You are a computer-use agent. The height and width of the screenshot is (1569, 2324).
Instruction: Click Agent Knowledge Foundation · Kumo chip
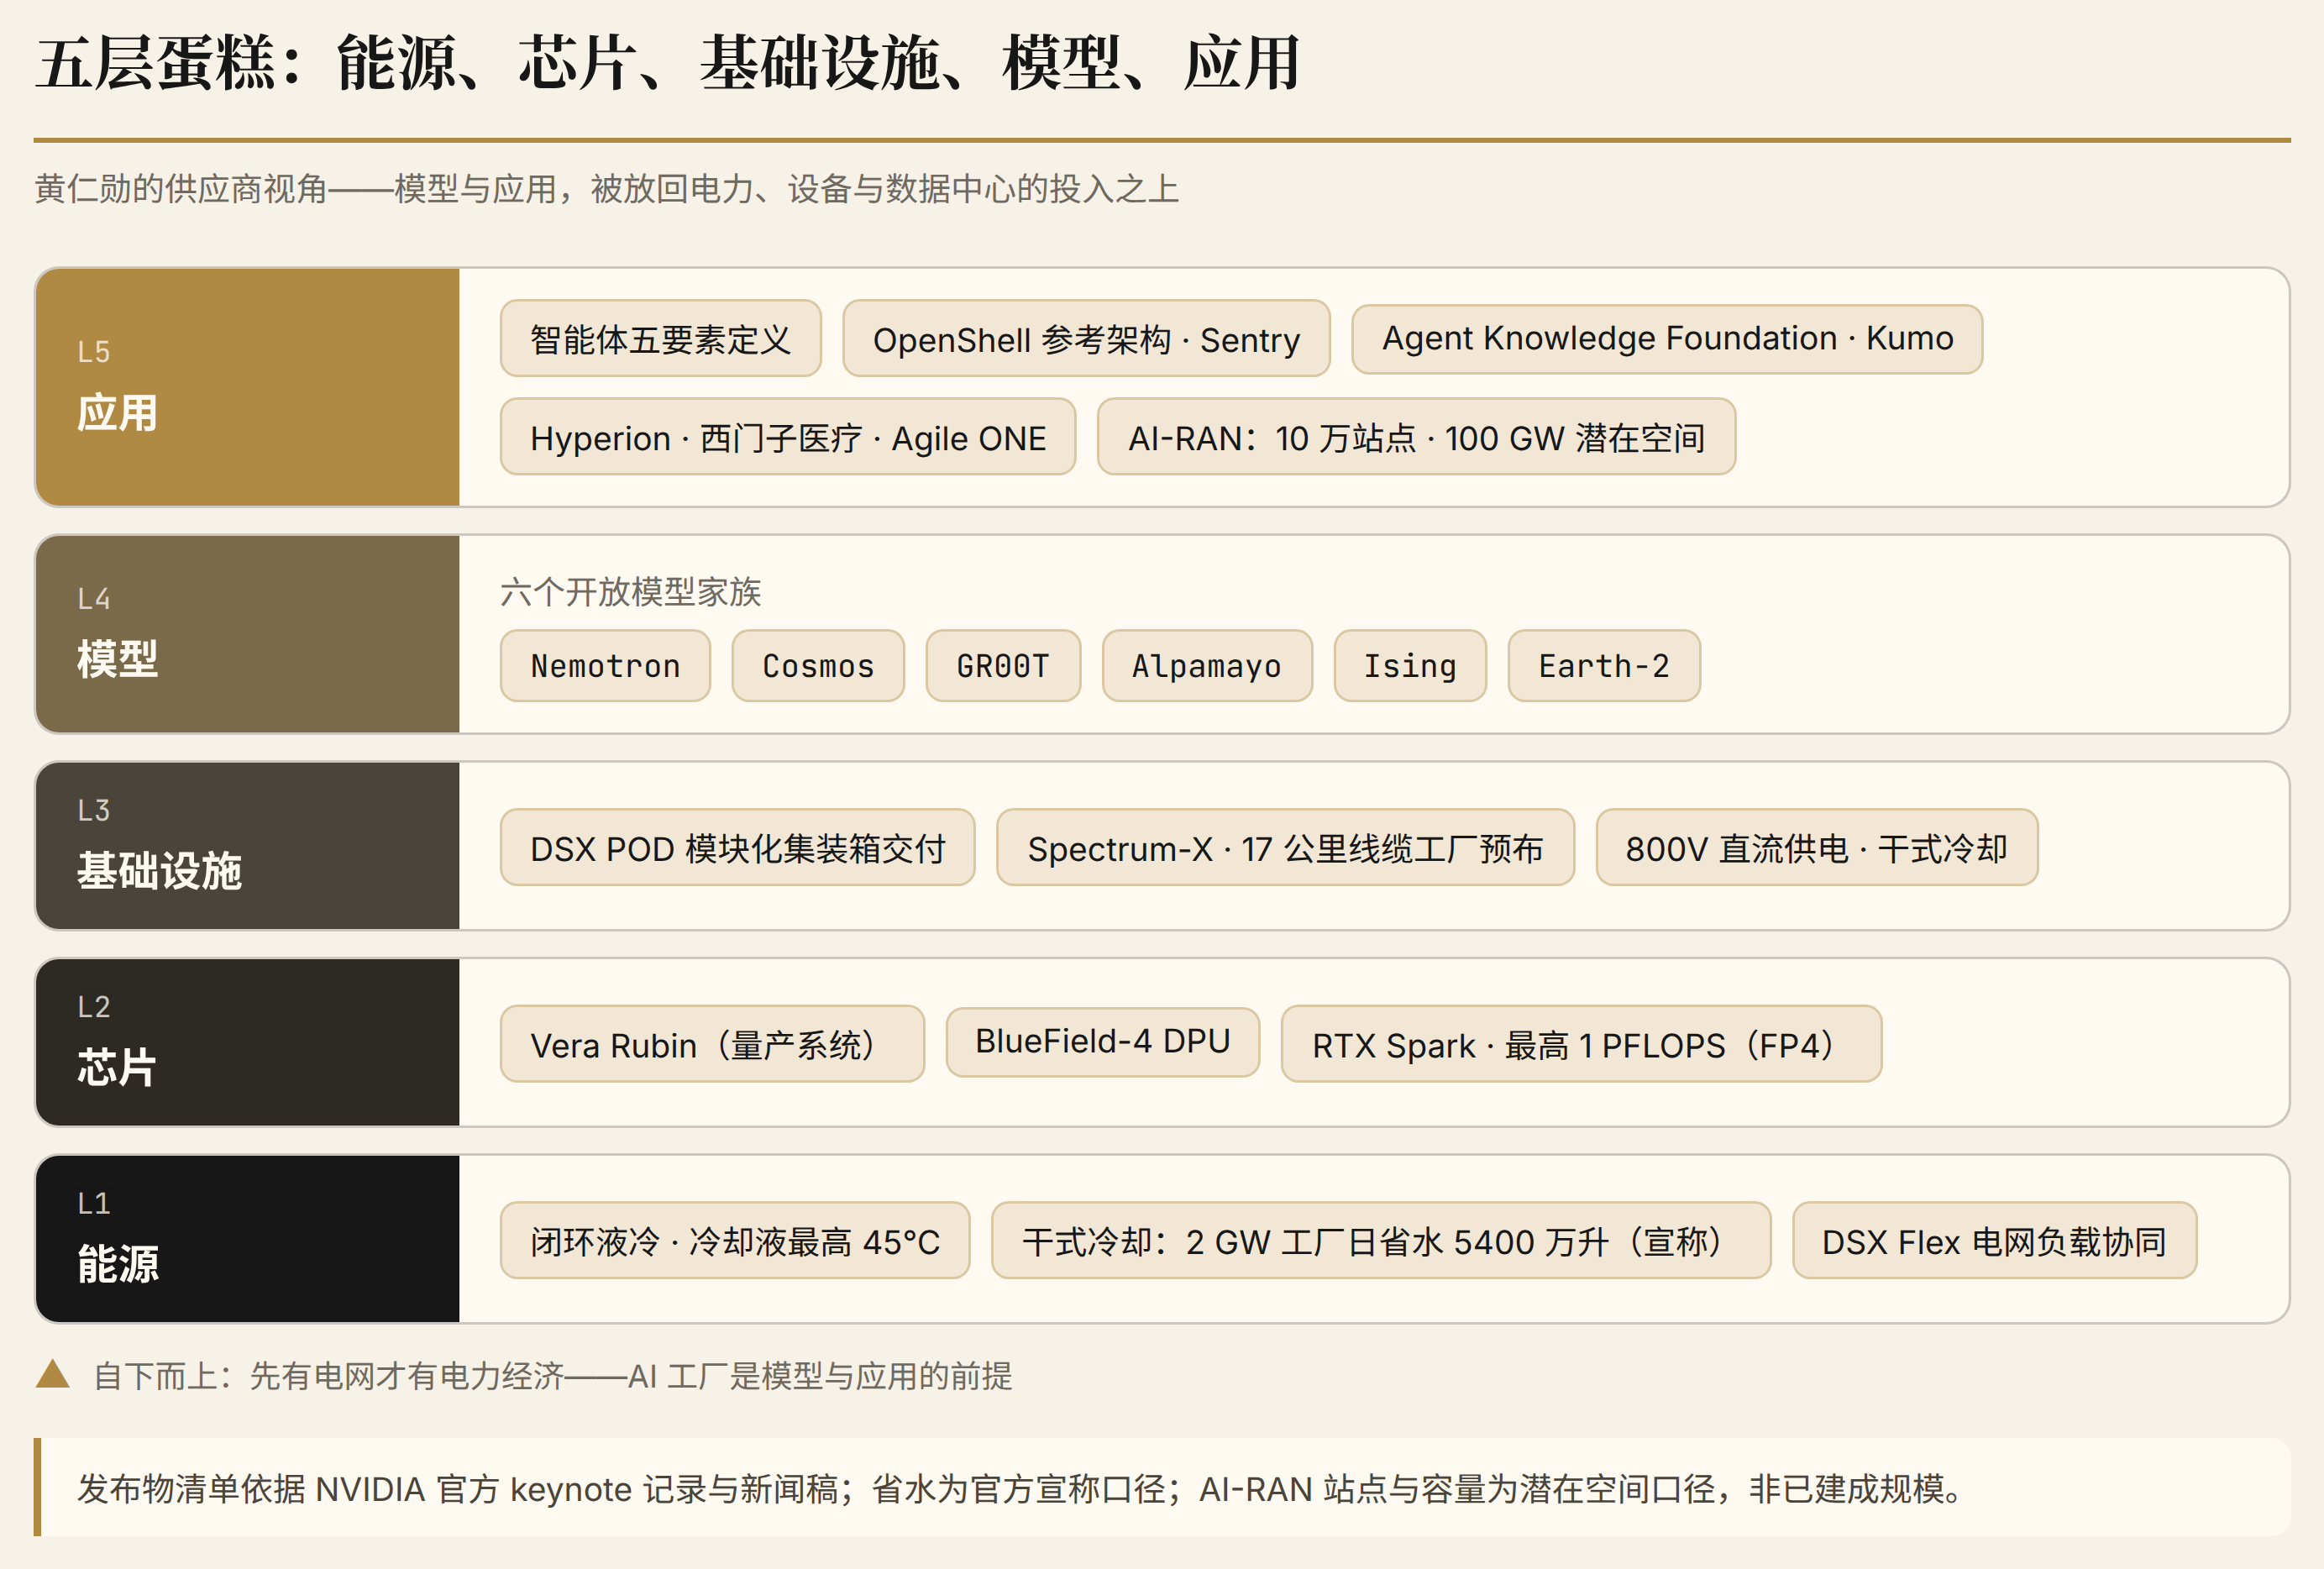[1666, 339]
